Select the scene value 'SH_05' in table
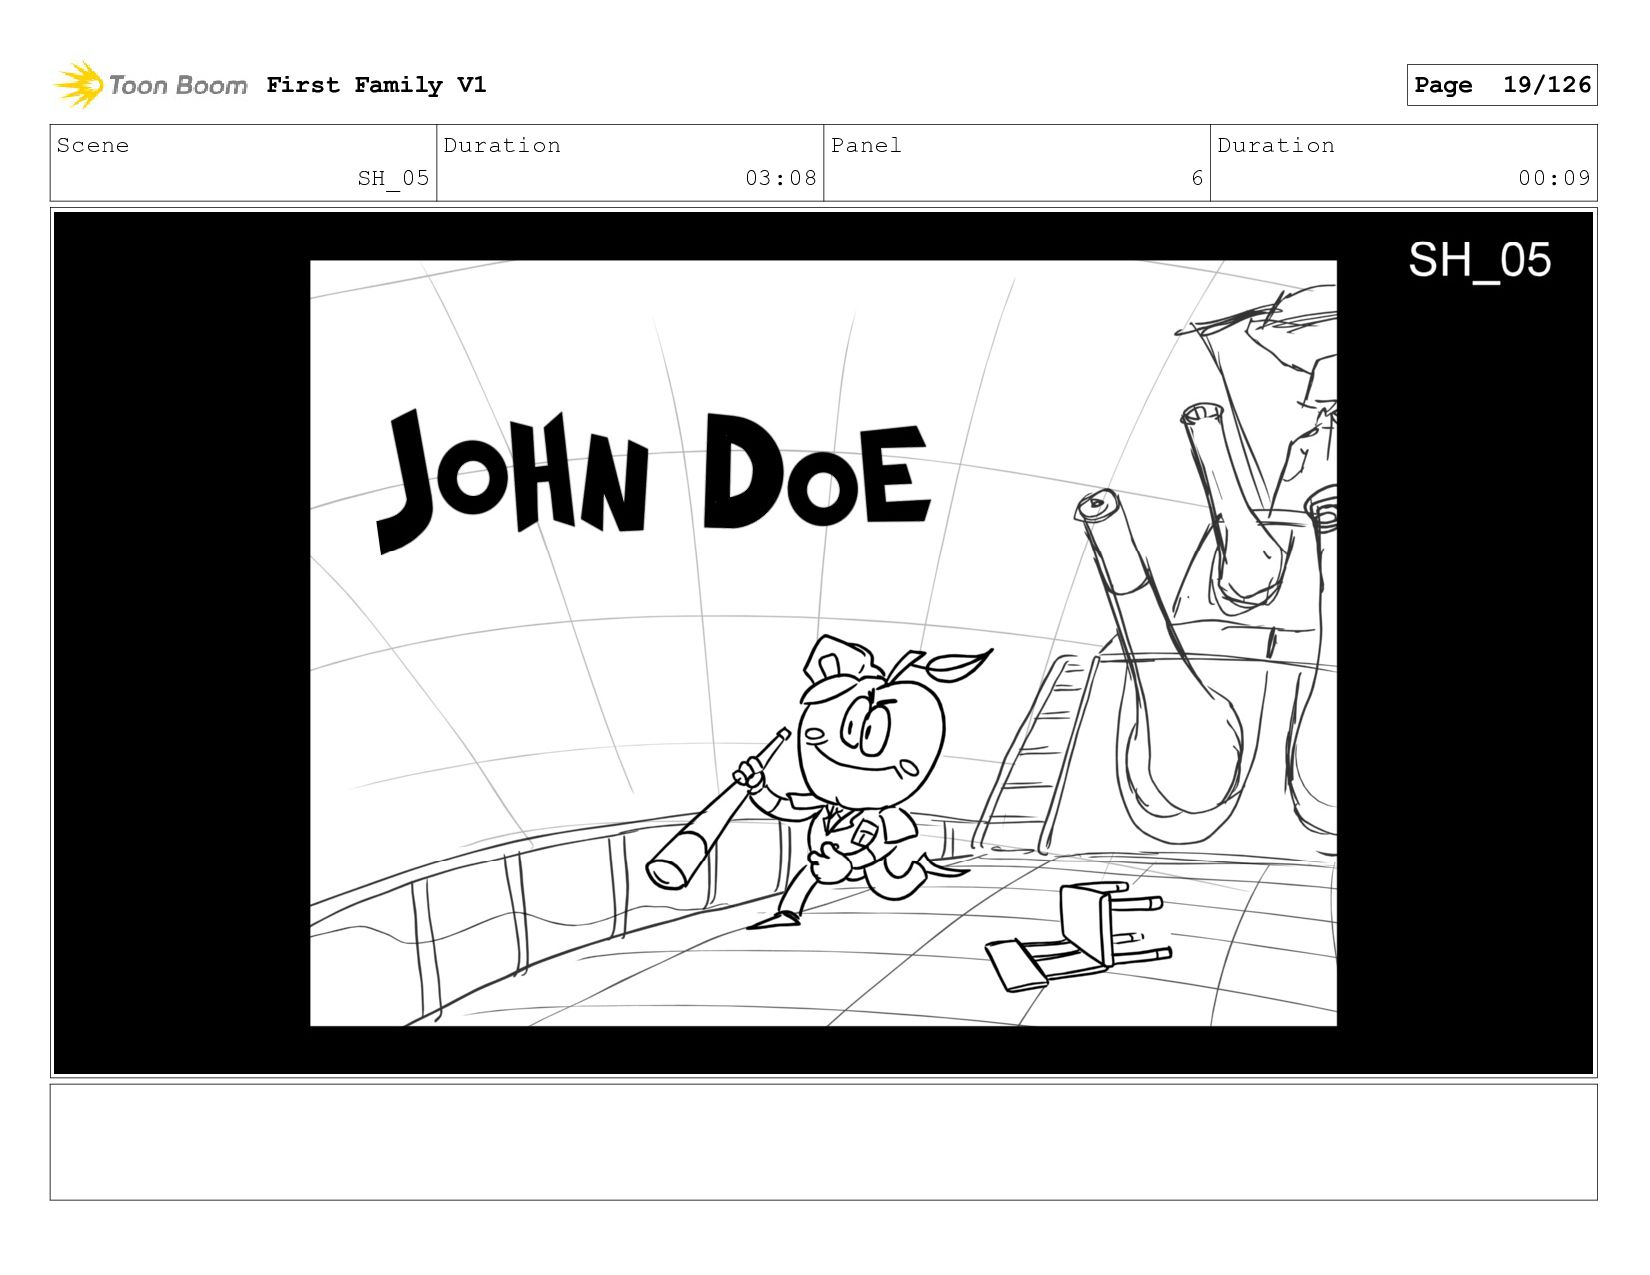 point(393,178)
